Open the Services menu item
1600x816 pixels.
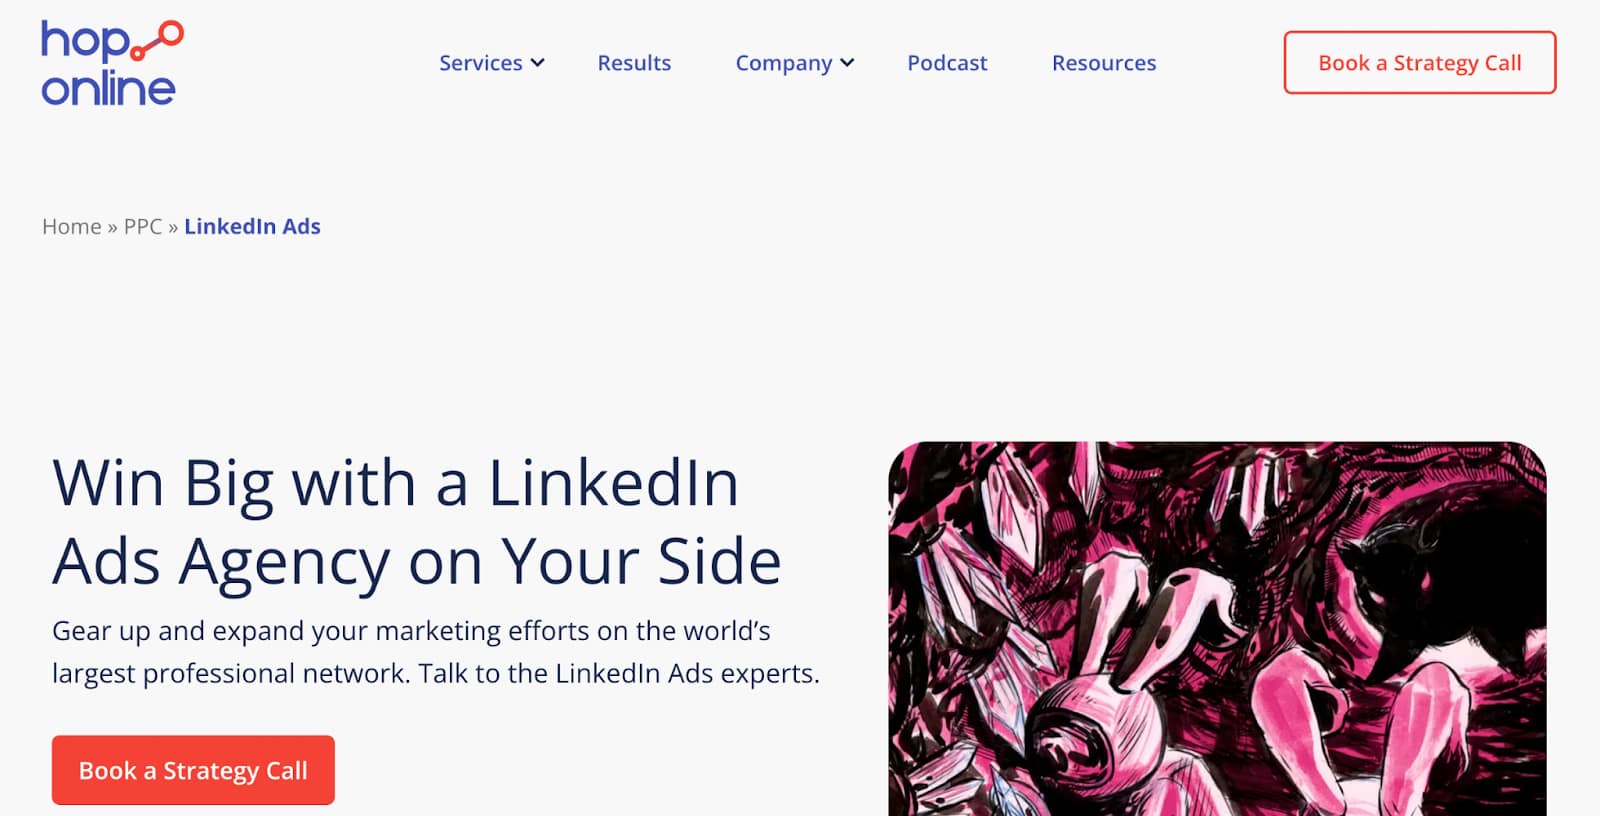point(480,63)
